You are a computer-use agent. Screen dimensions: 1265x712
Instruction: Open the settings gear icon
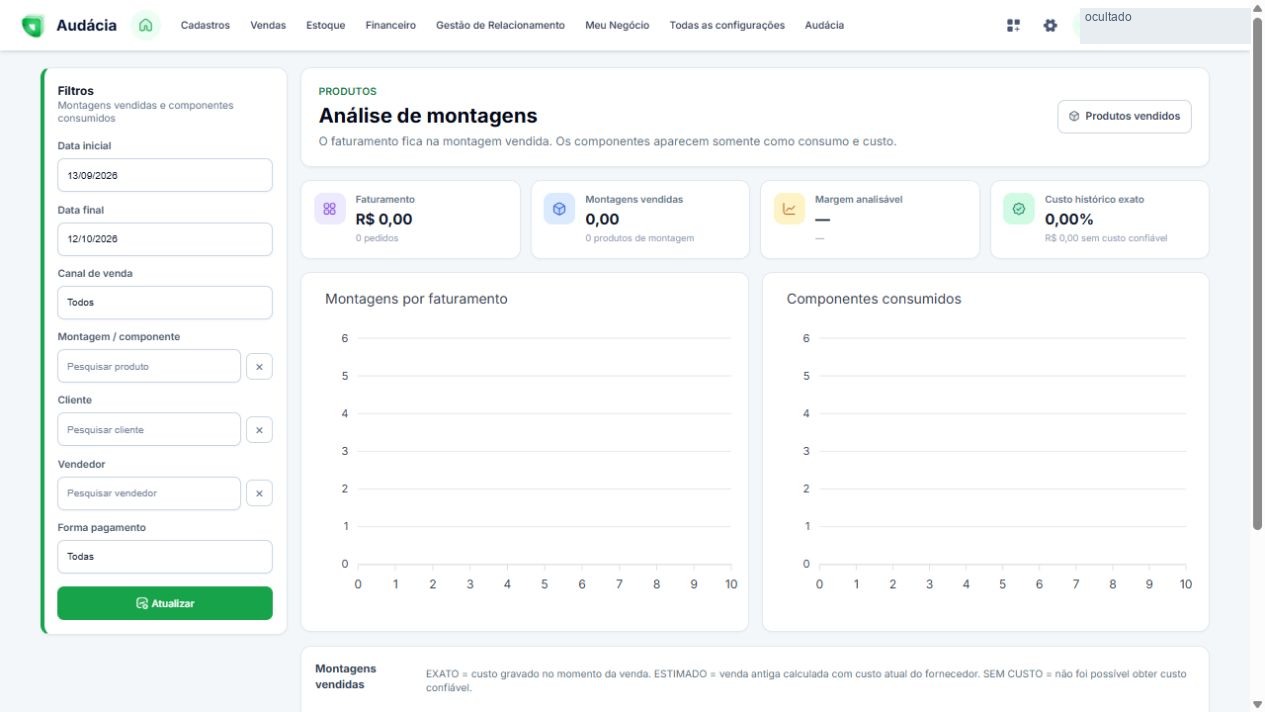click(1050, 26)
